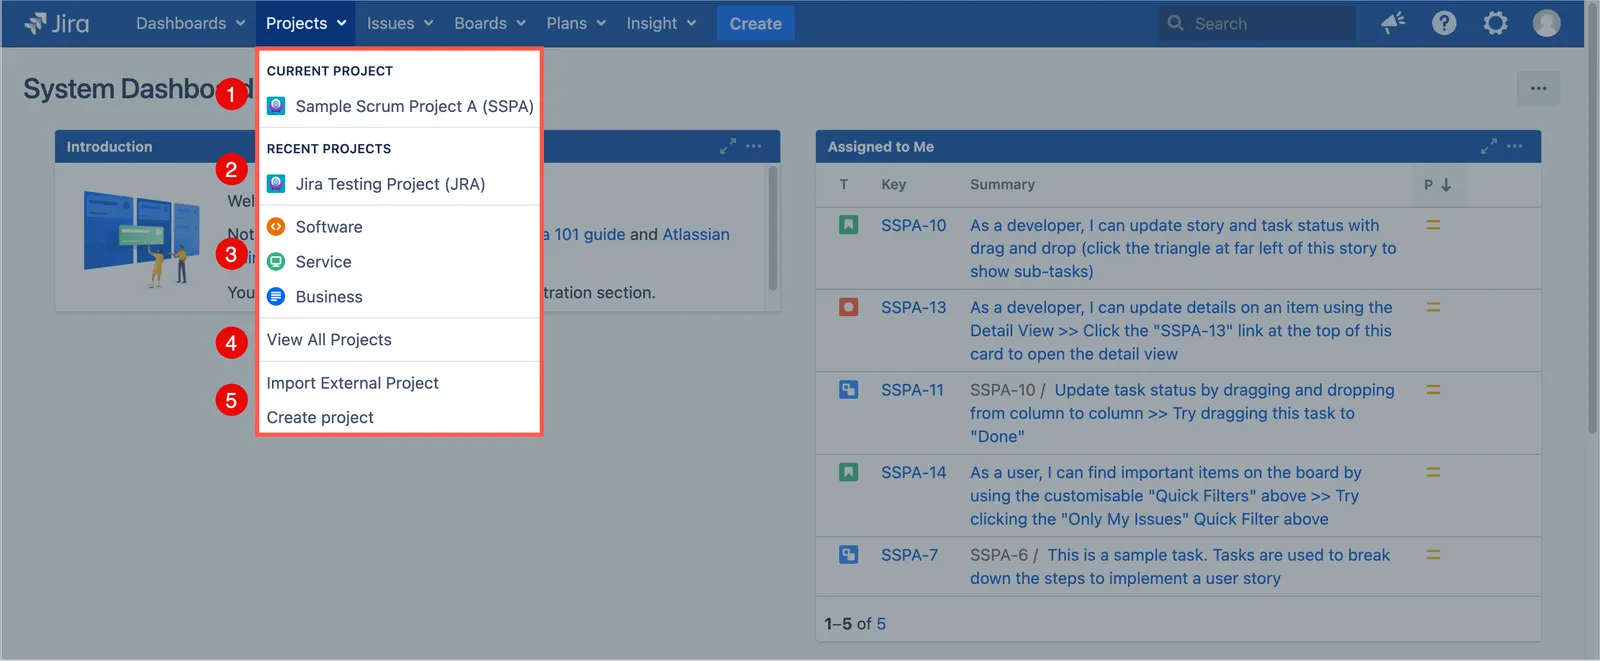Click the sub-task icon for SSPA-7
Viewport: 1600px width, 661px height.
tap(848, 555)
